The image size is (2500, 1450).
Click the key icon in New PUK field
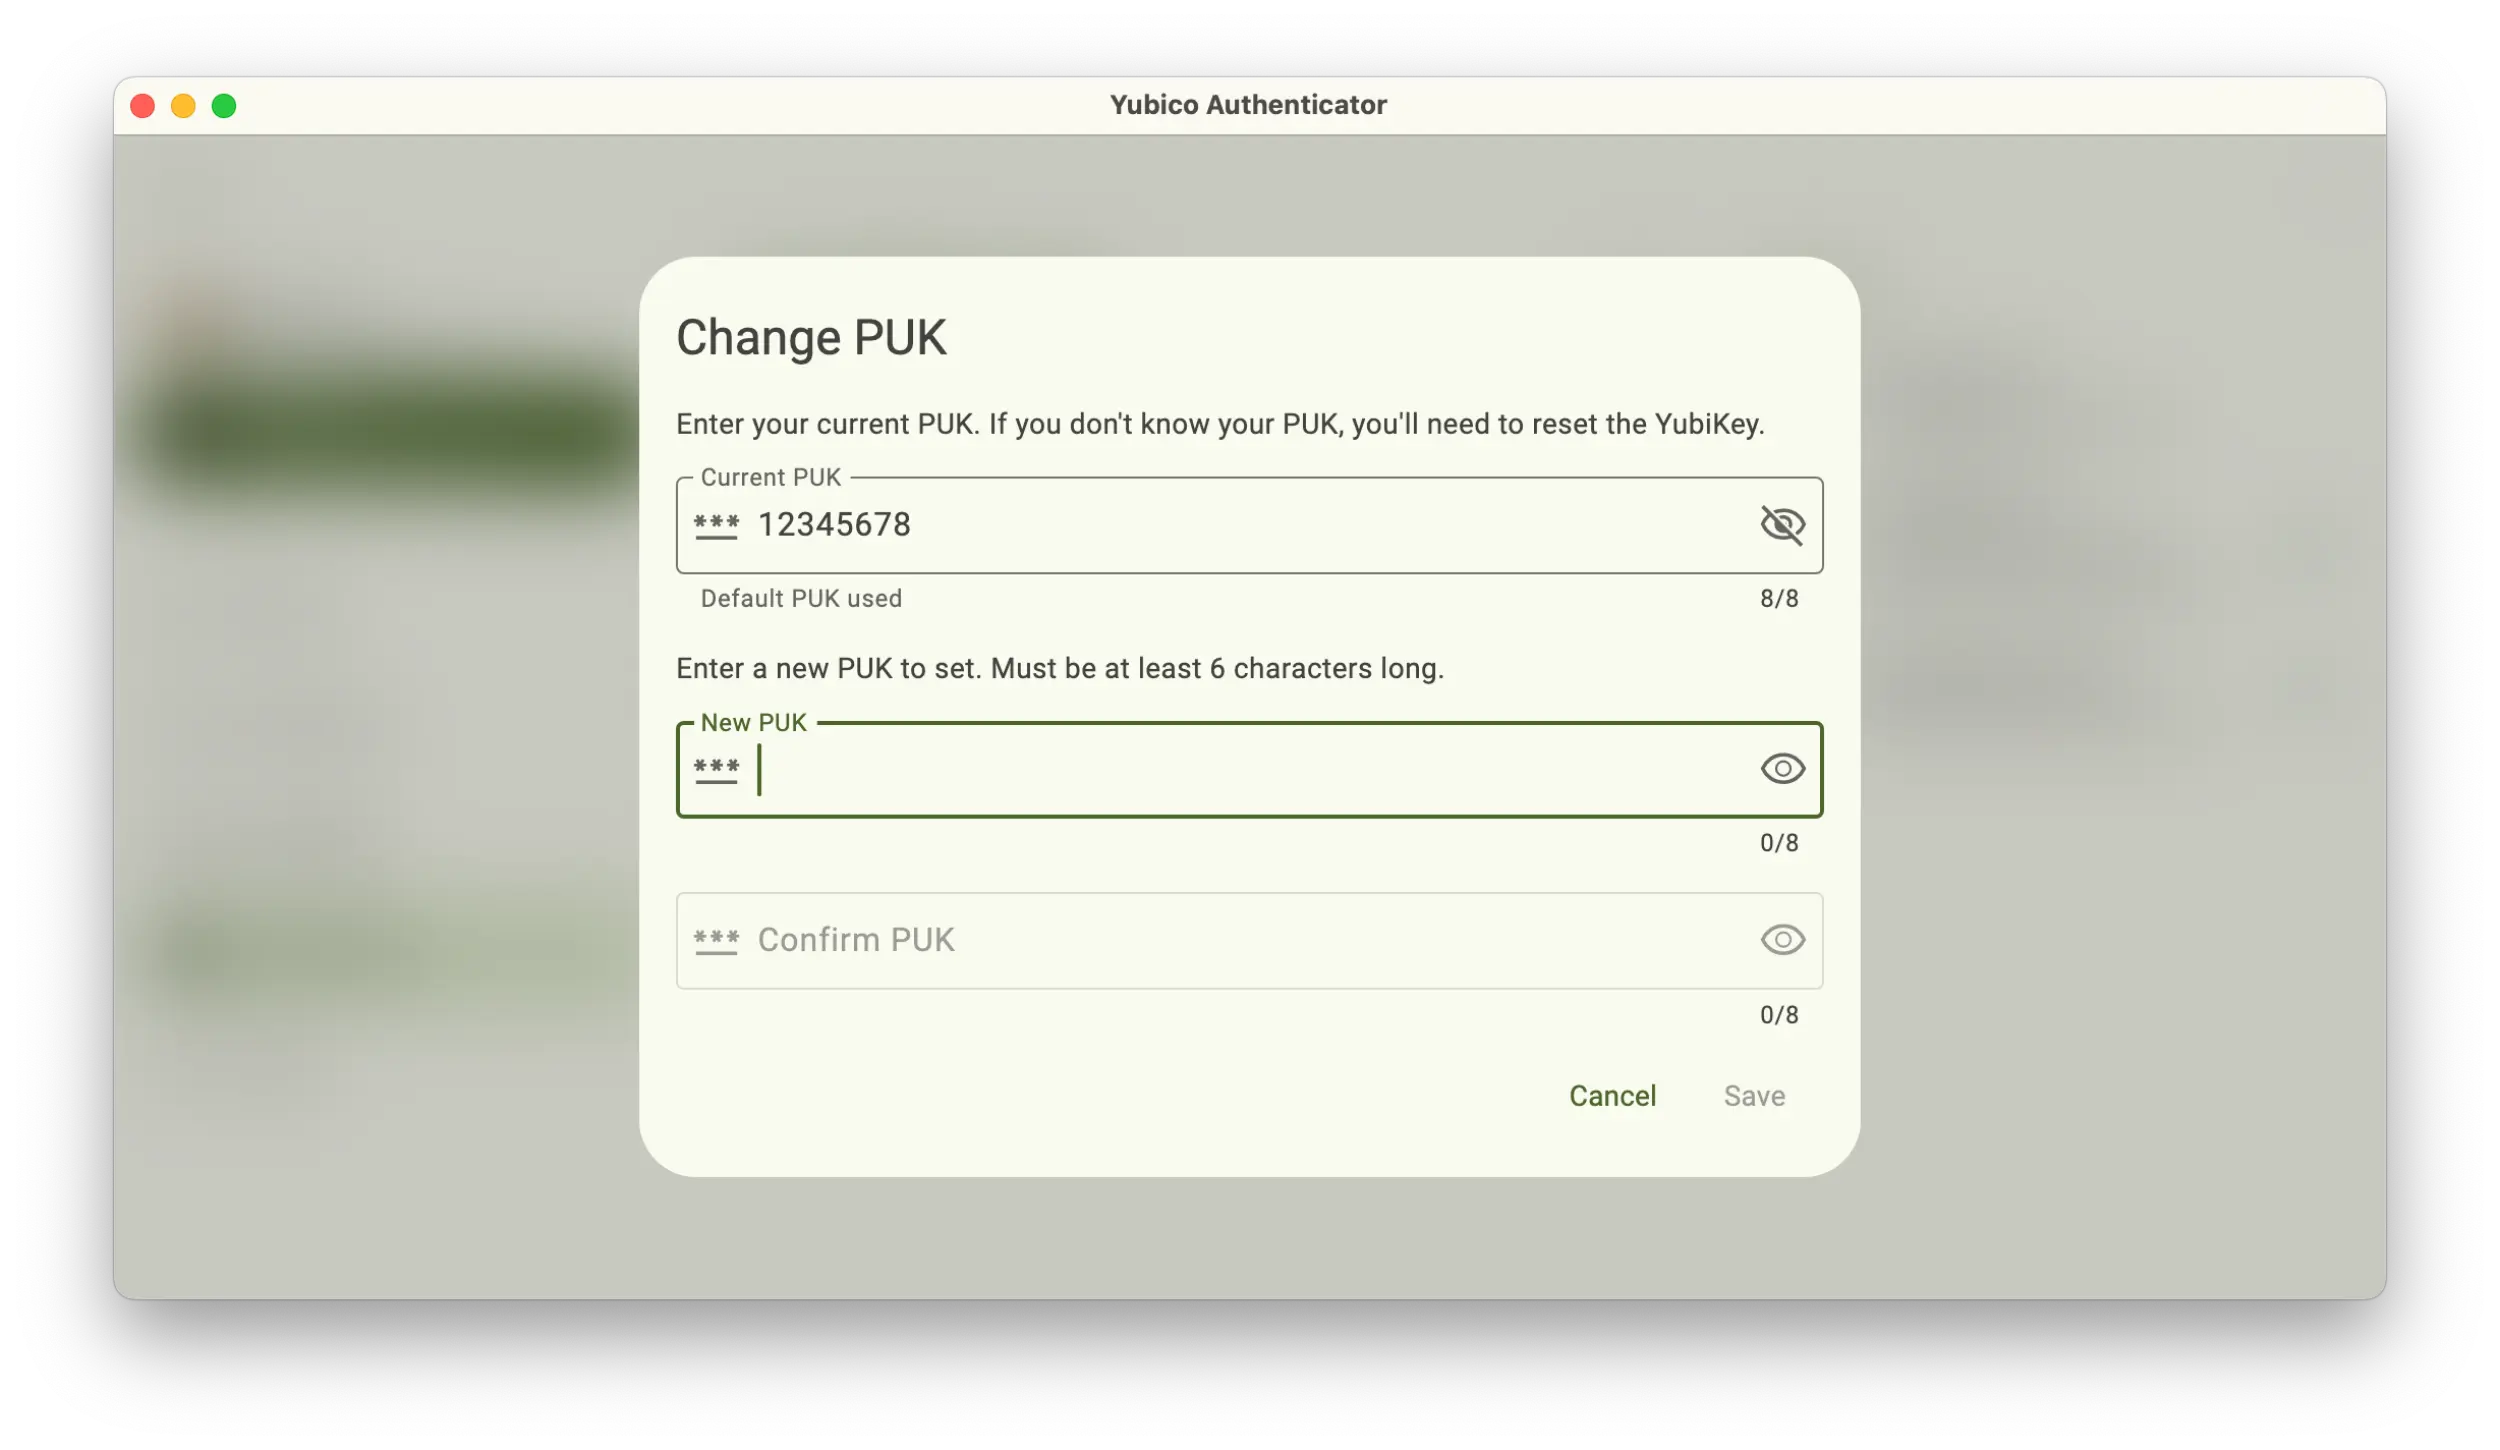tap(717, 769)
